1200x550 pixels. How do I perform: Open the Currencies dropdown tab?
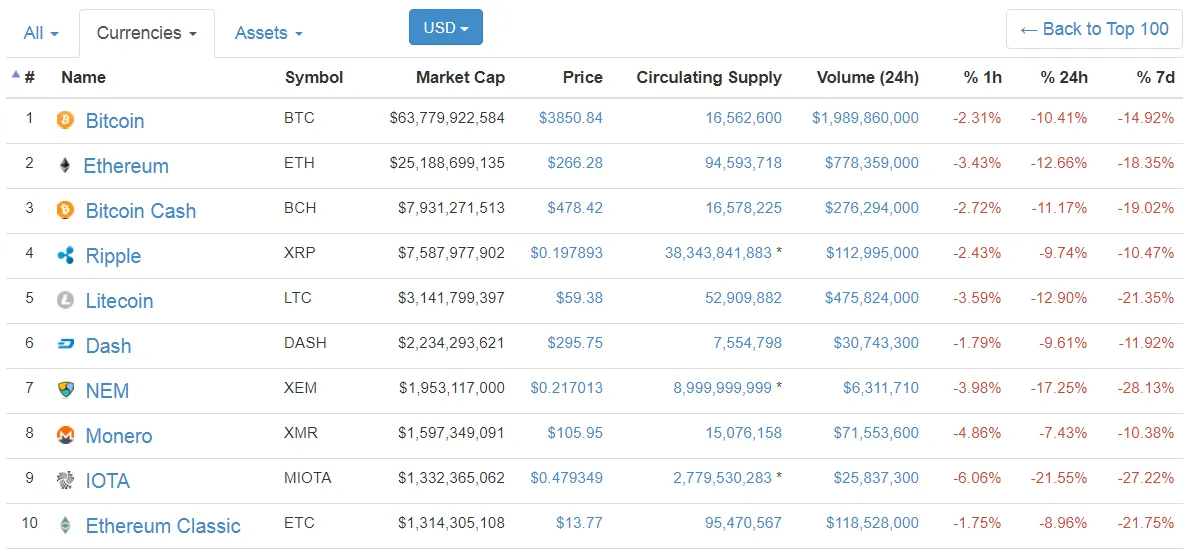[x=146, y=33]
